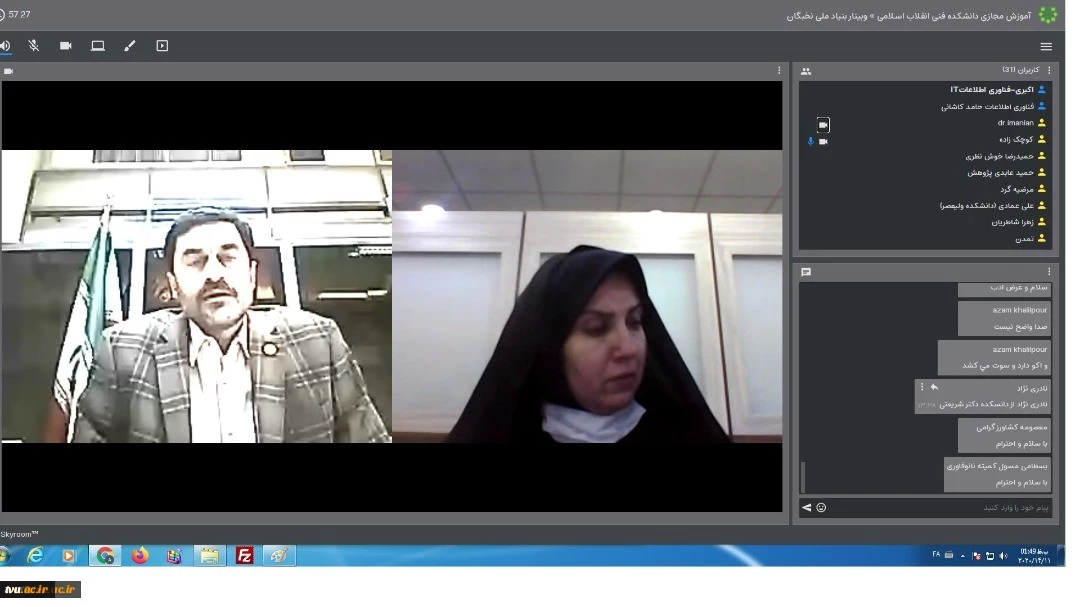Open the emoji picker in chat box
Viewport: 1080px width, 607px height.
click(822, 508)
